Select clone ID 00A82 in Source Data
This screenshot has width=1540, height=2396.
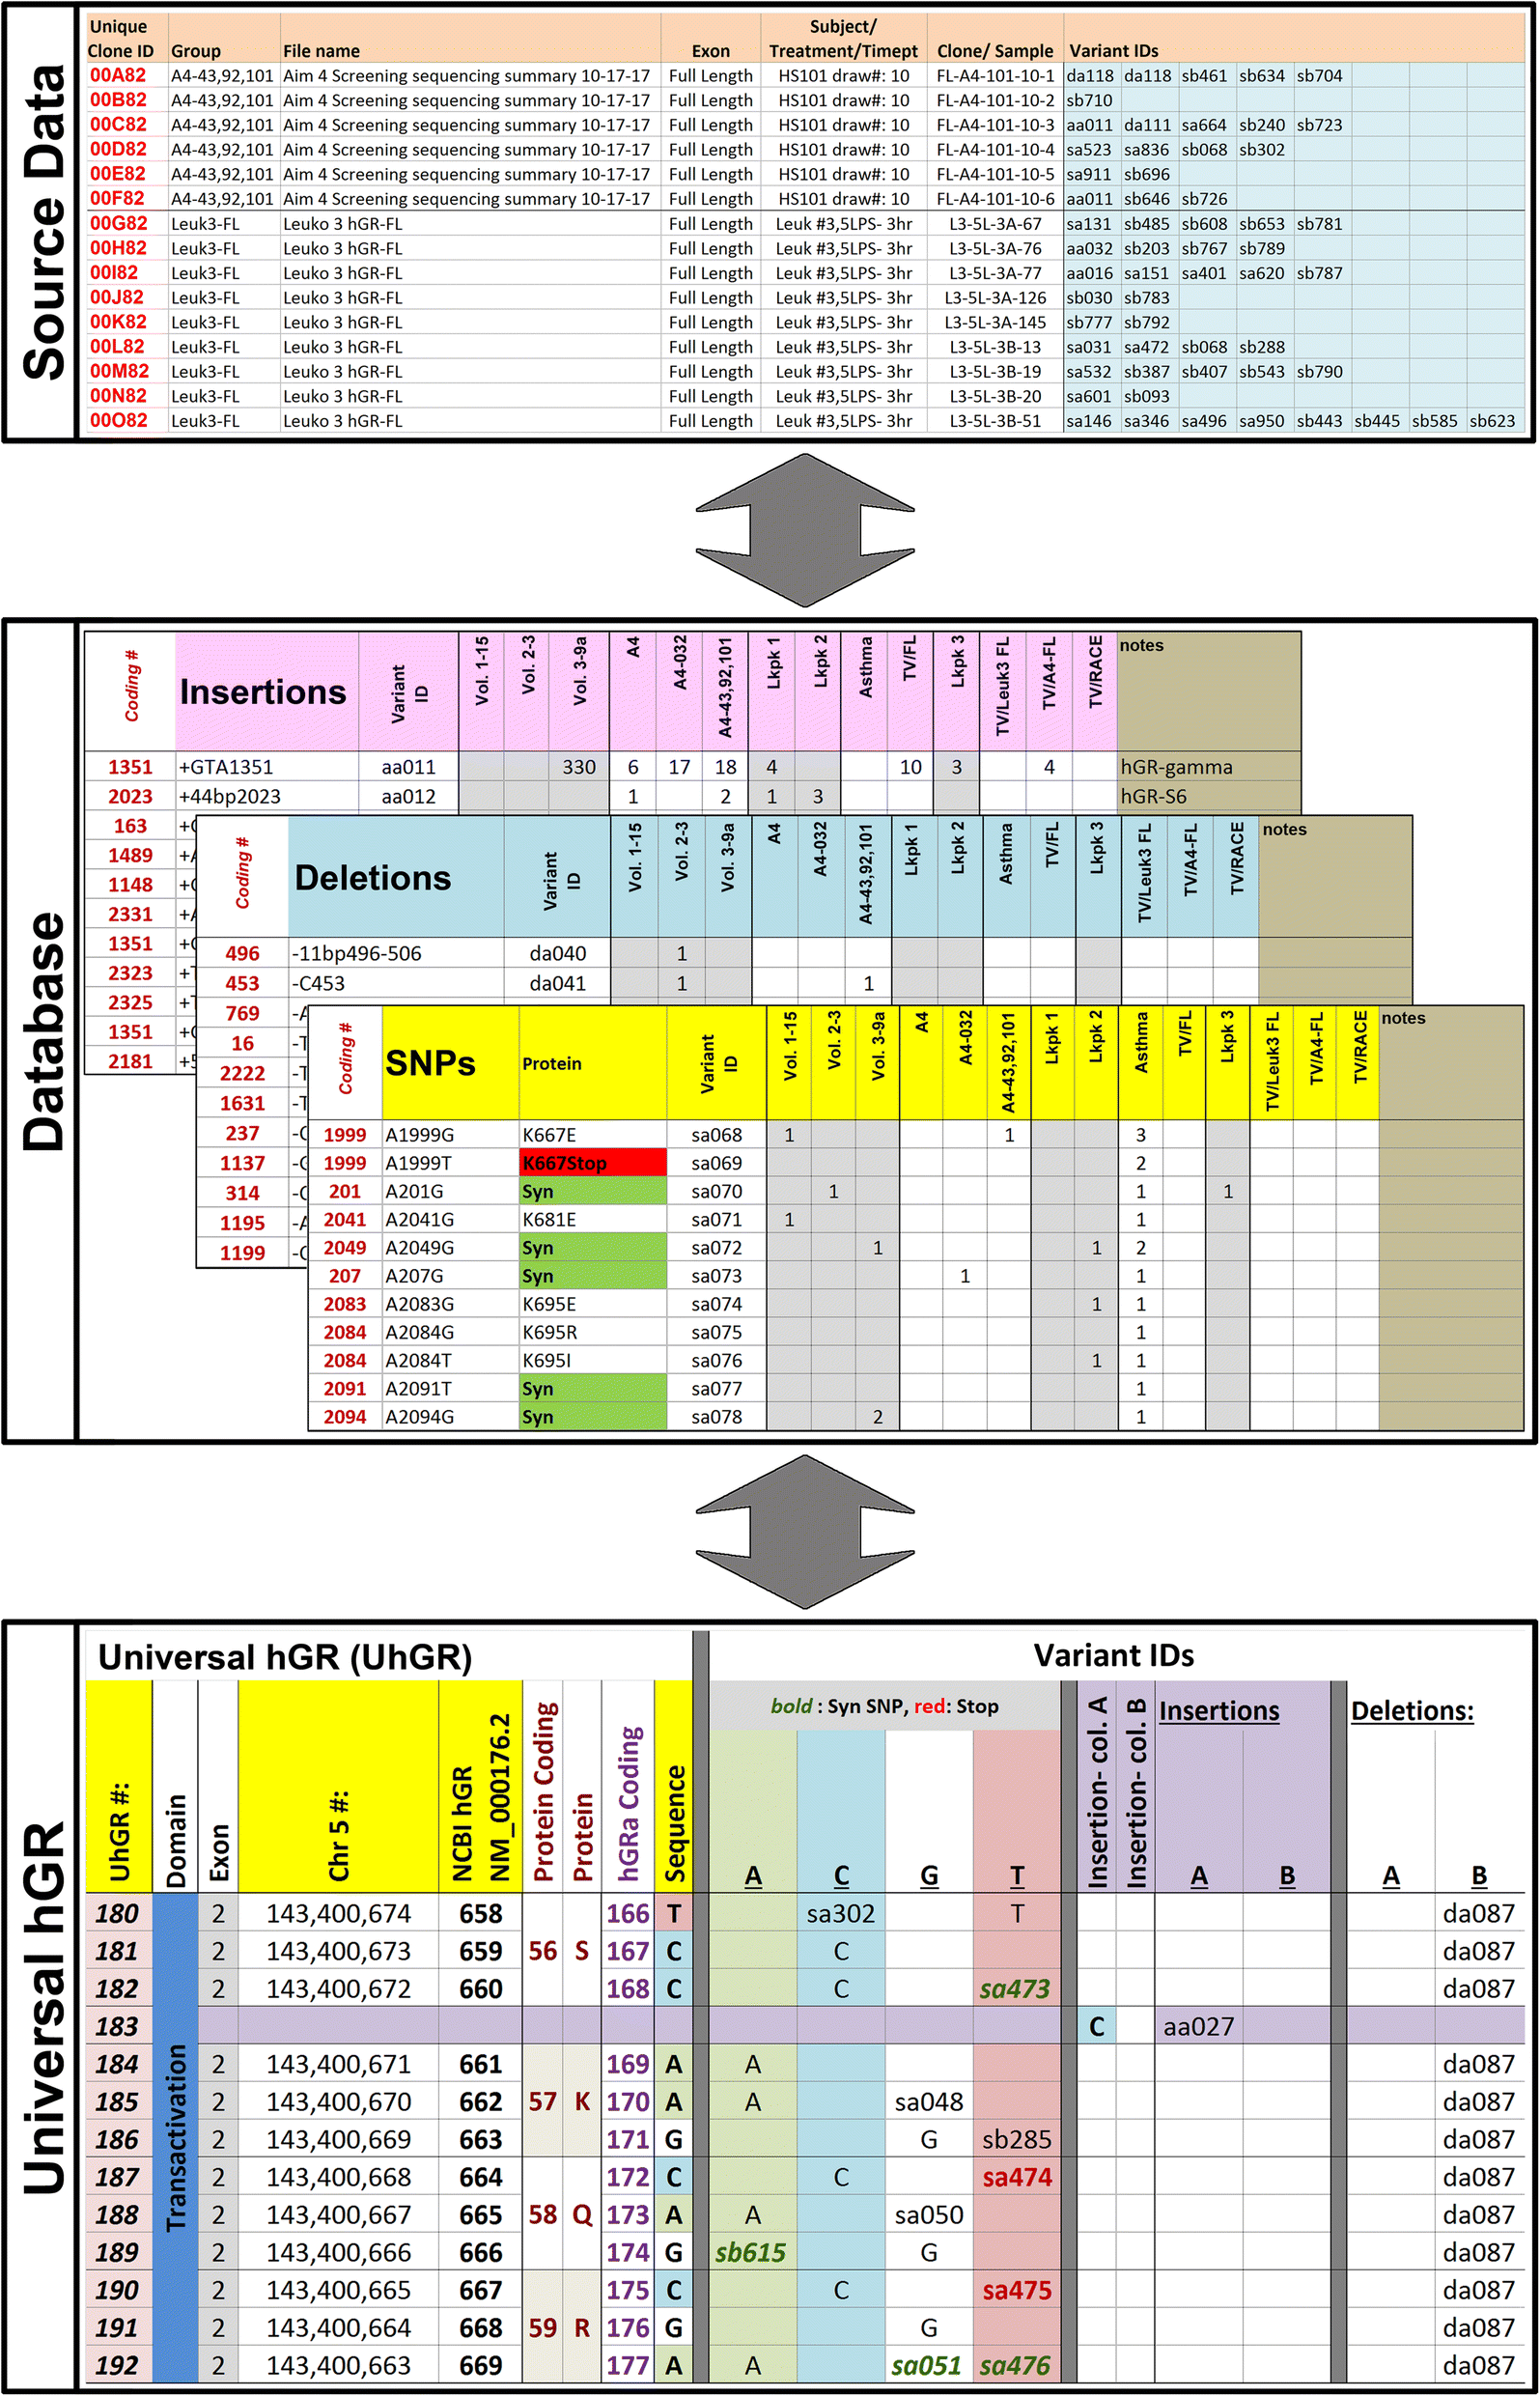click(118, 75)
